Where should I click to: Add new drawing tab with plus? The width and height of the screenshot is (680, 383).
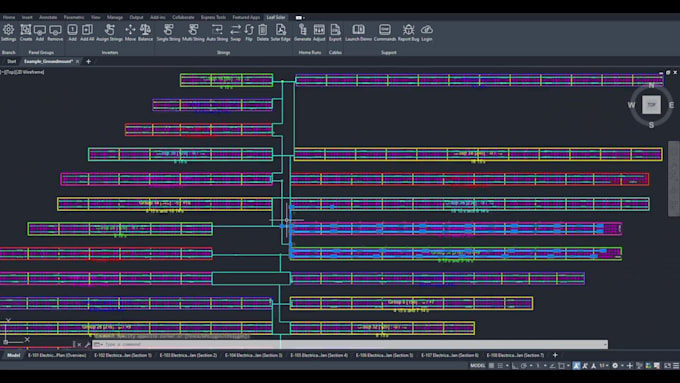(x=88, y=62)
